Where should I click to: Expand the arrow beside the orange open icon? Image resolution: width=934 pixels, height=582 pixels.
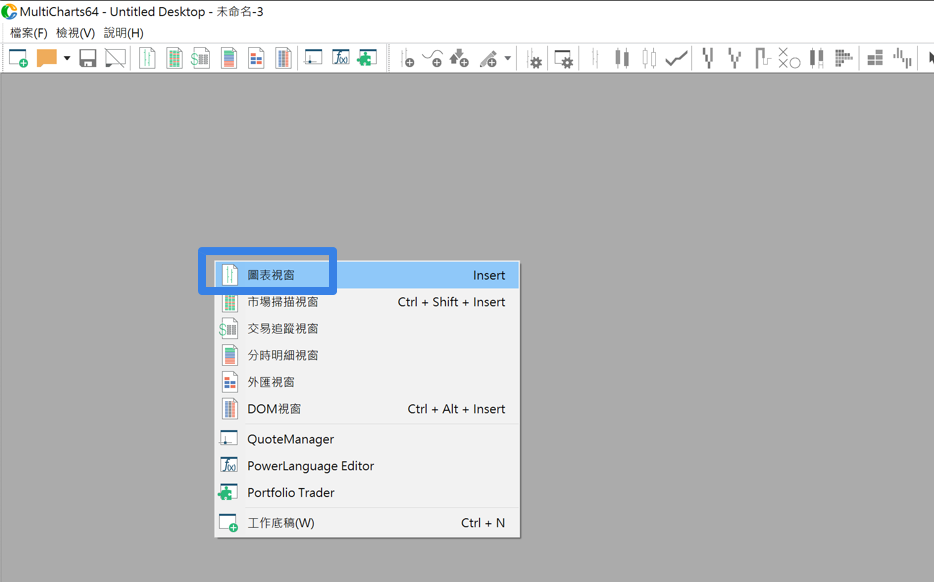point(67,58)
